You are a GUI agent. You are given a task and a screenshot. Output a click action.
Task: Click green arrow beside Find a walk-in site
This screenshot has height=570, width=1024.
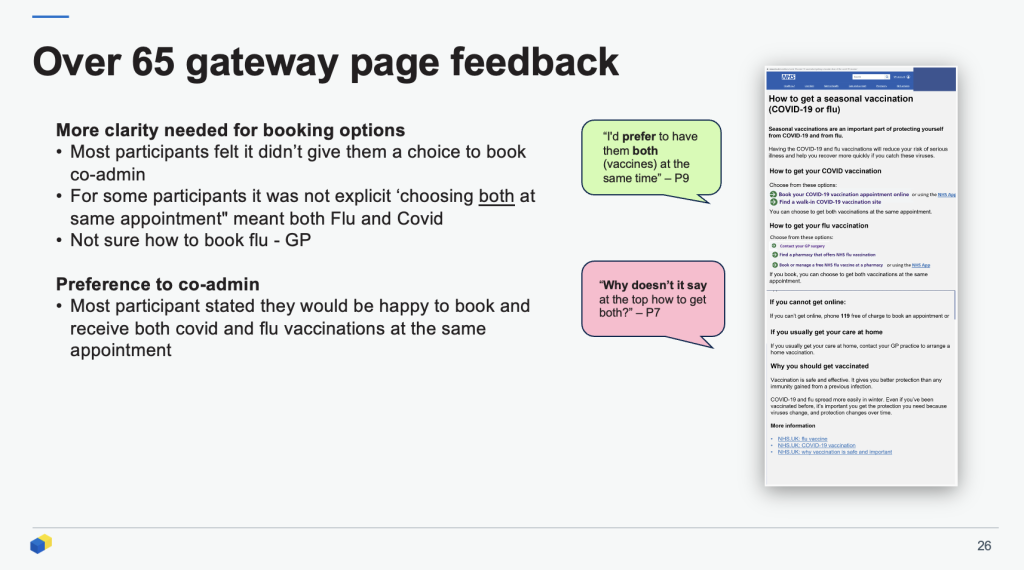pos(772,202)
